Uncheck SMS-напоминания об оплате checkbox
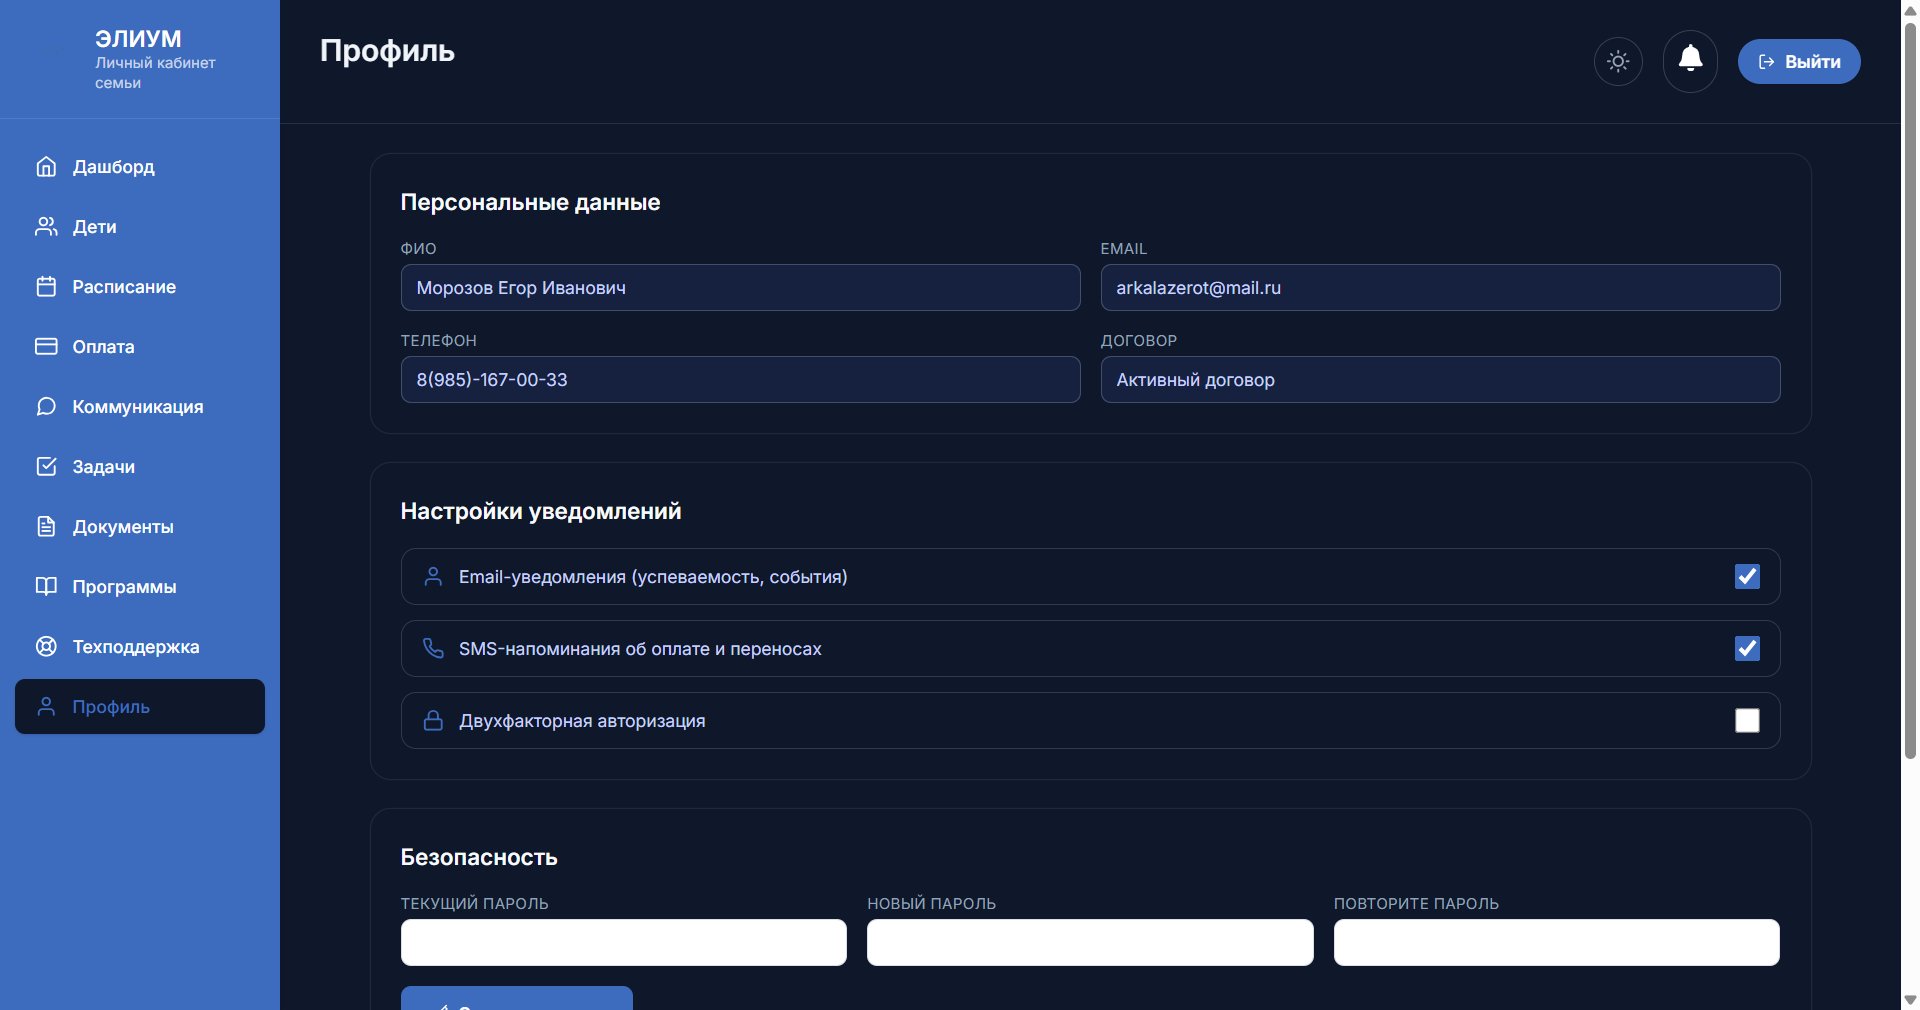Viewport: 1920px width, 1010px height. [1747, 649]
